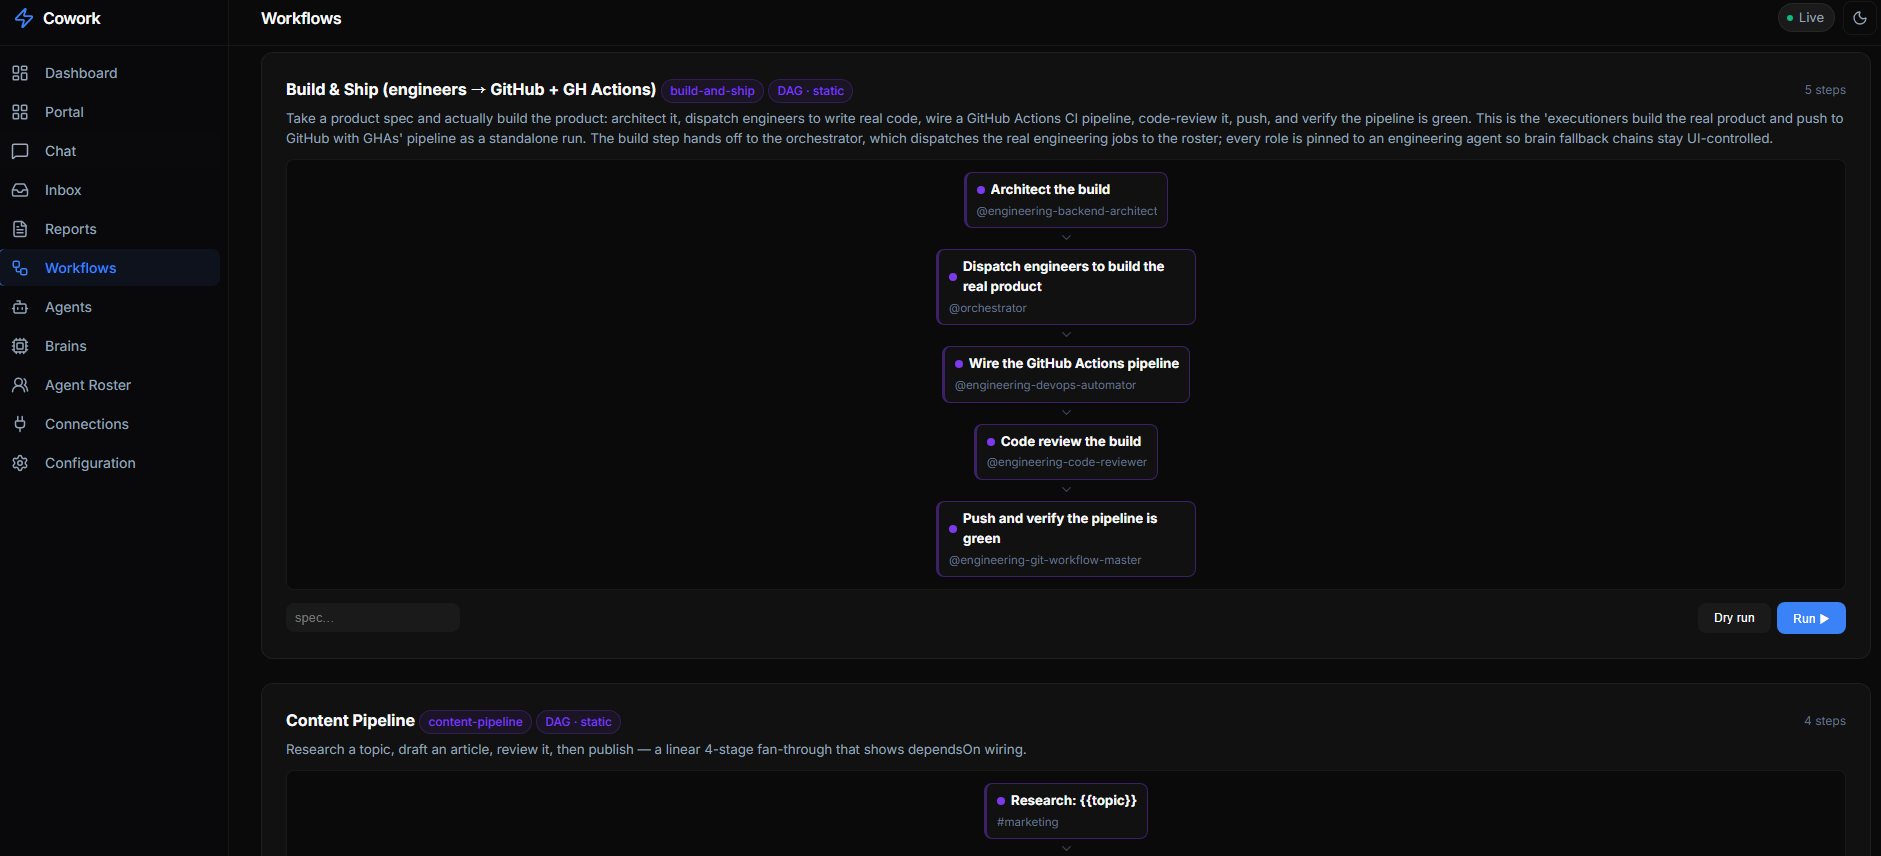Screen dimensions: 1881x856
Task: Open the Configuration page
Action: pyautogui.click(x=110, y=463)
